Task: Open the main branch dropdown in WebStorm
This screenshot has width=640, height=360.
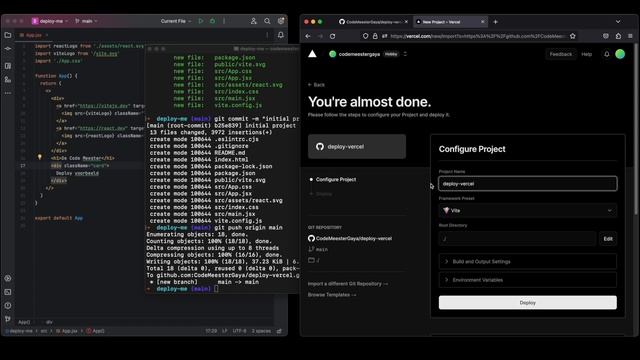Action: coord(87,21)
